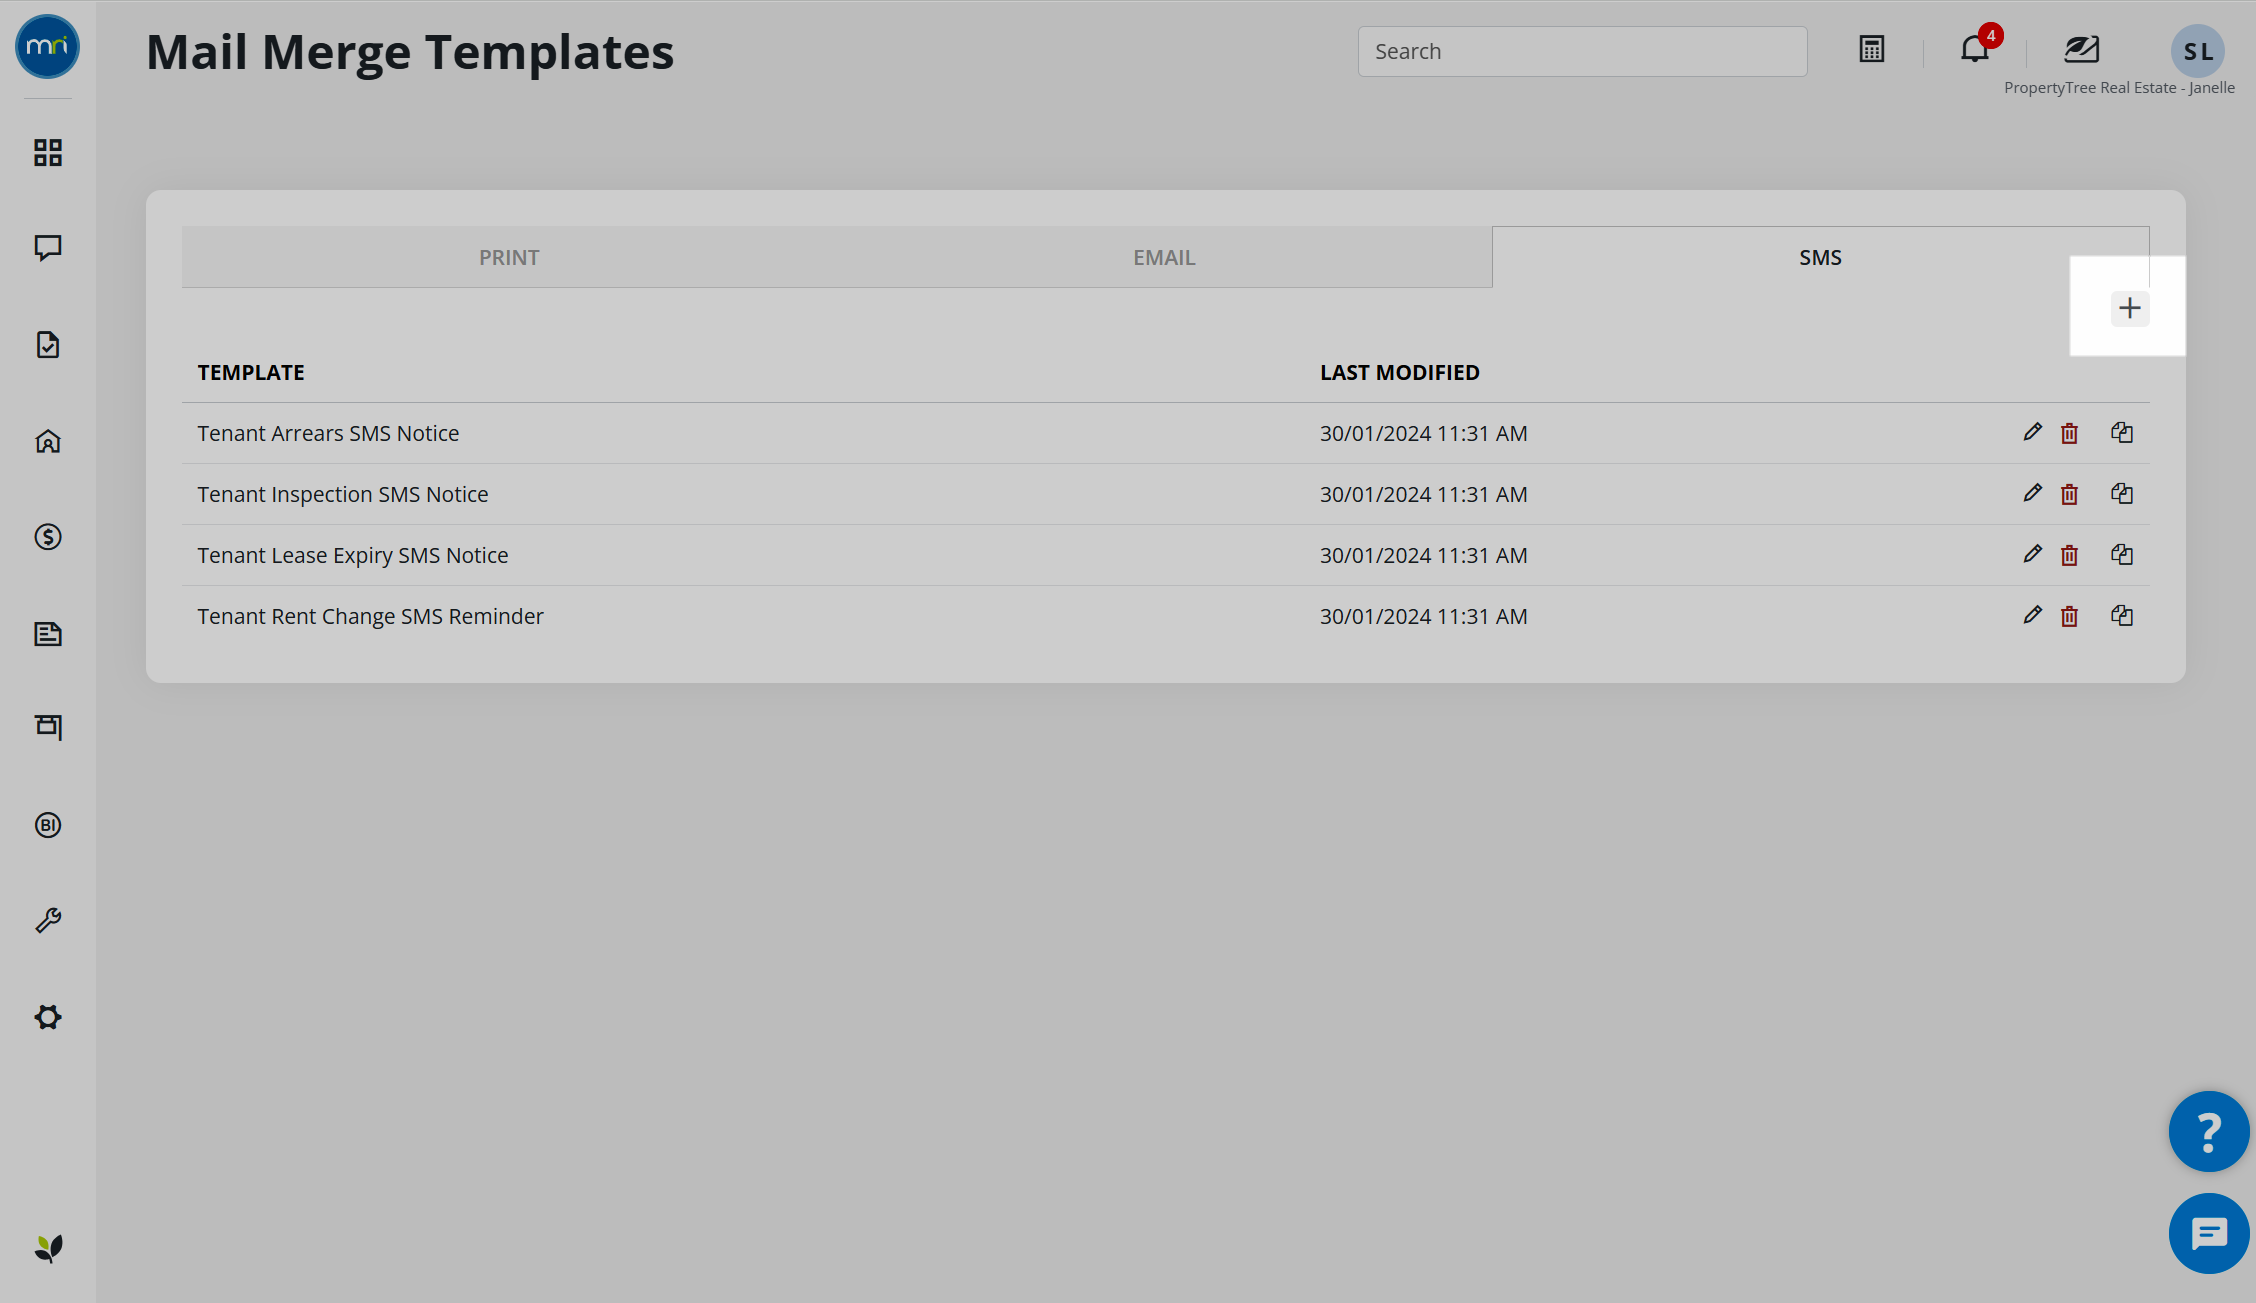Add a new SMS template with plus
Viewport: 2256px width, 1303px height.
click(2130, 308)
